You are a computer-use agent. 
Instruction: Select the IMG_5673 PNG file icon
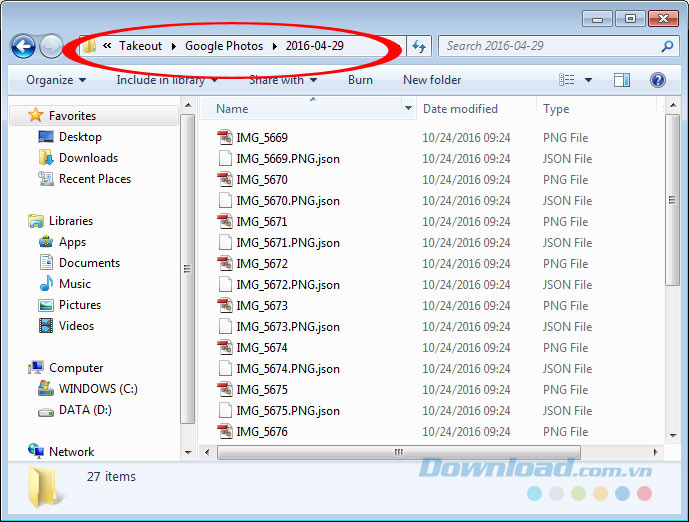(225, 305)
